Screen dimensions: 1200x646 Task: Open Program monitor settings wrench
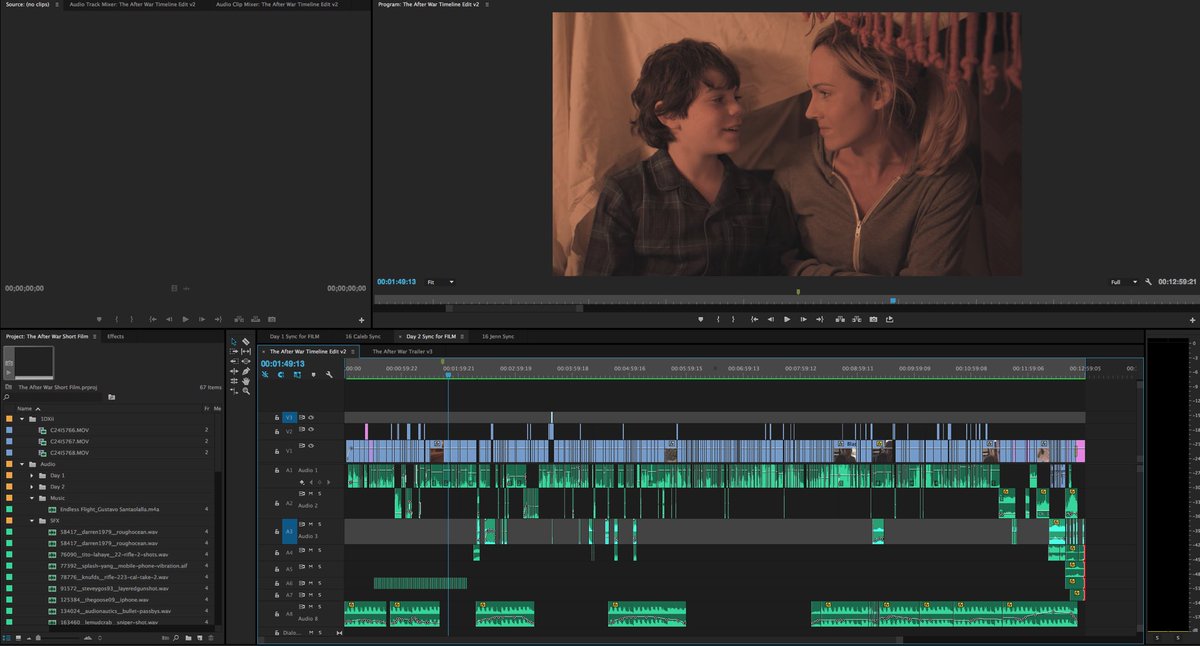1148,282
